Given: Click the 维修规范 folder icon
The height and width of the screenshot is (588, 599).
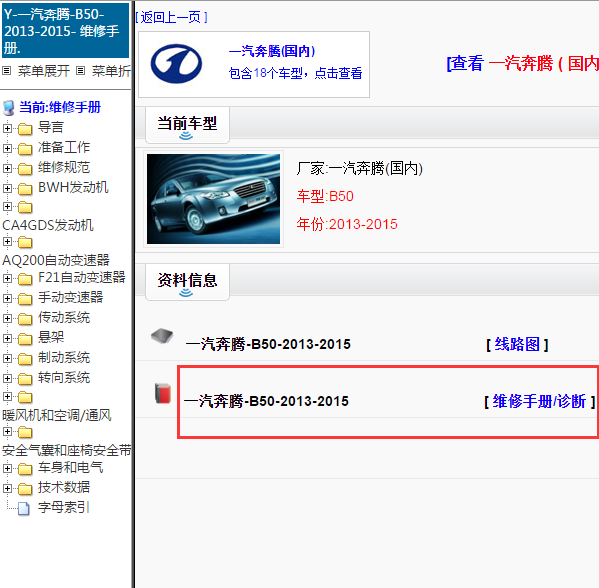Looking at the screenshot, I should pos(25,168).
